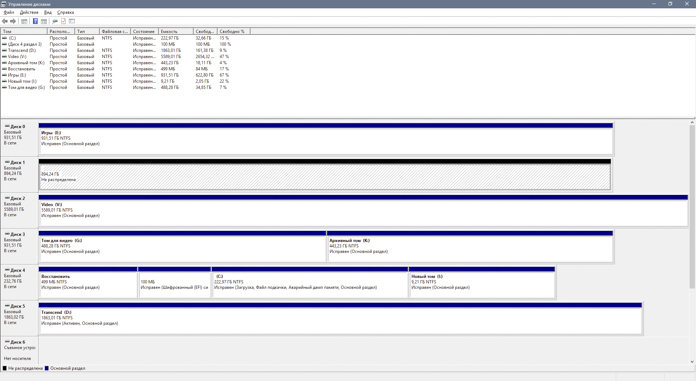Click drive icon of Transcend (D:) list row
Image resolution: width=696 pixels, height=381 pixels.
[4, 51]
